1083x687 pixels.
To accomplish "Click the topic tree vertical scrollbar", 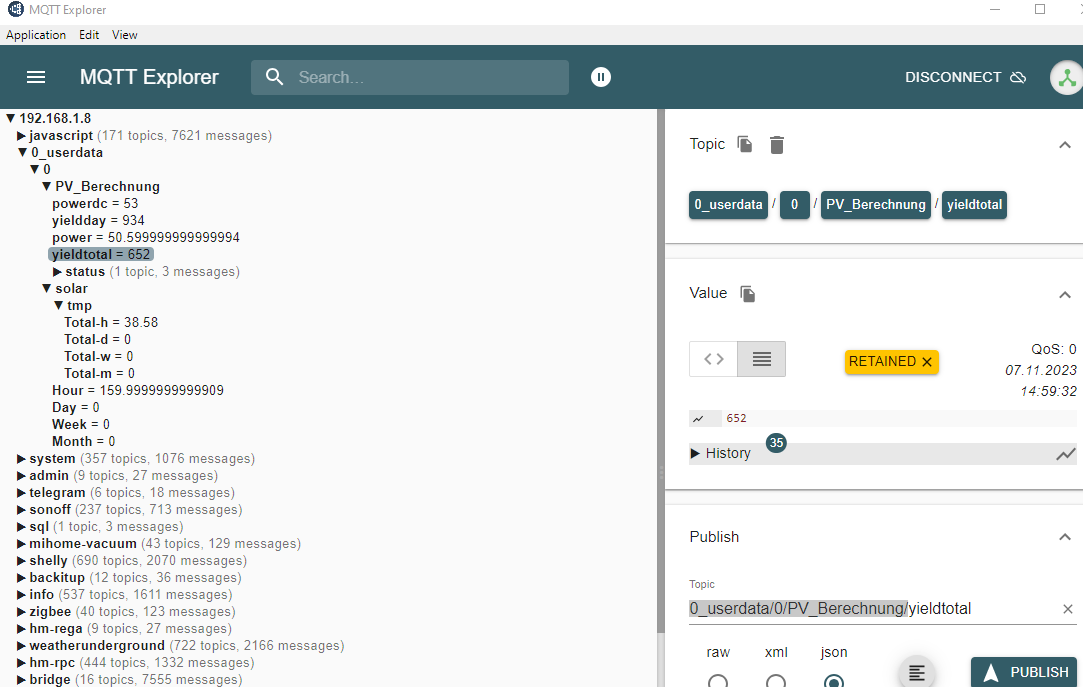I will point(661,371).
